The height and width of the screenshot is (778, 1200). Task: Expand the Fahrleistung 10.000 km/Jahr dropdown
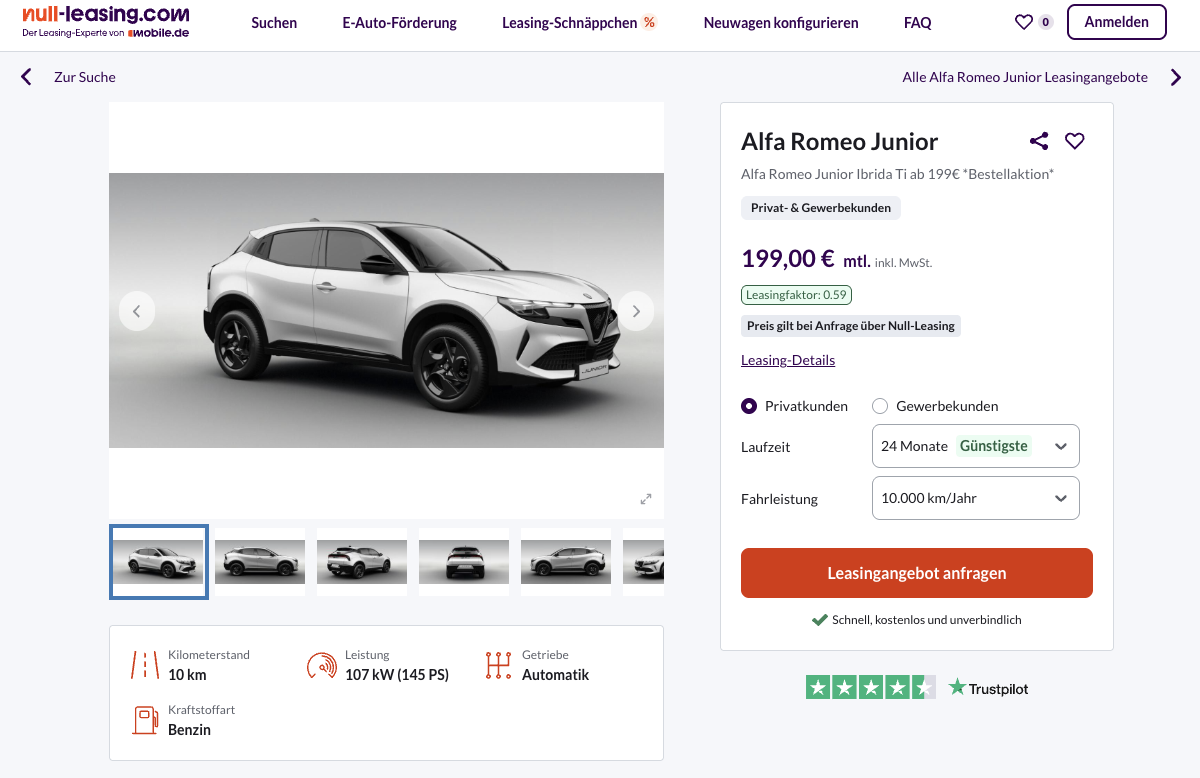point(976,498)
